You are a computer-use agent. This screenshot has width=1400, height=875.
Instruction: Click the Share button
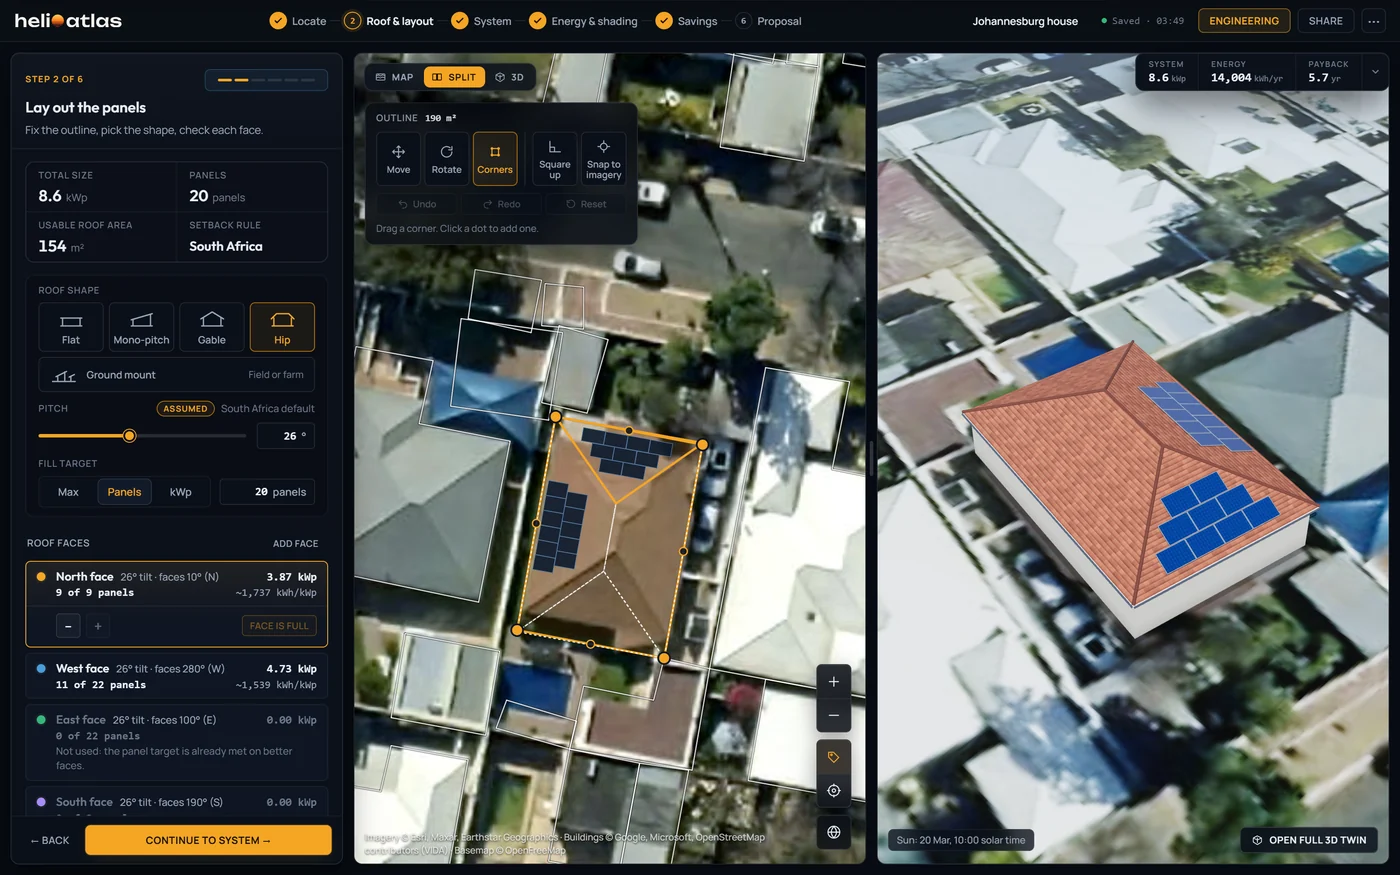(1326, 21)
